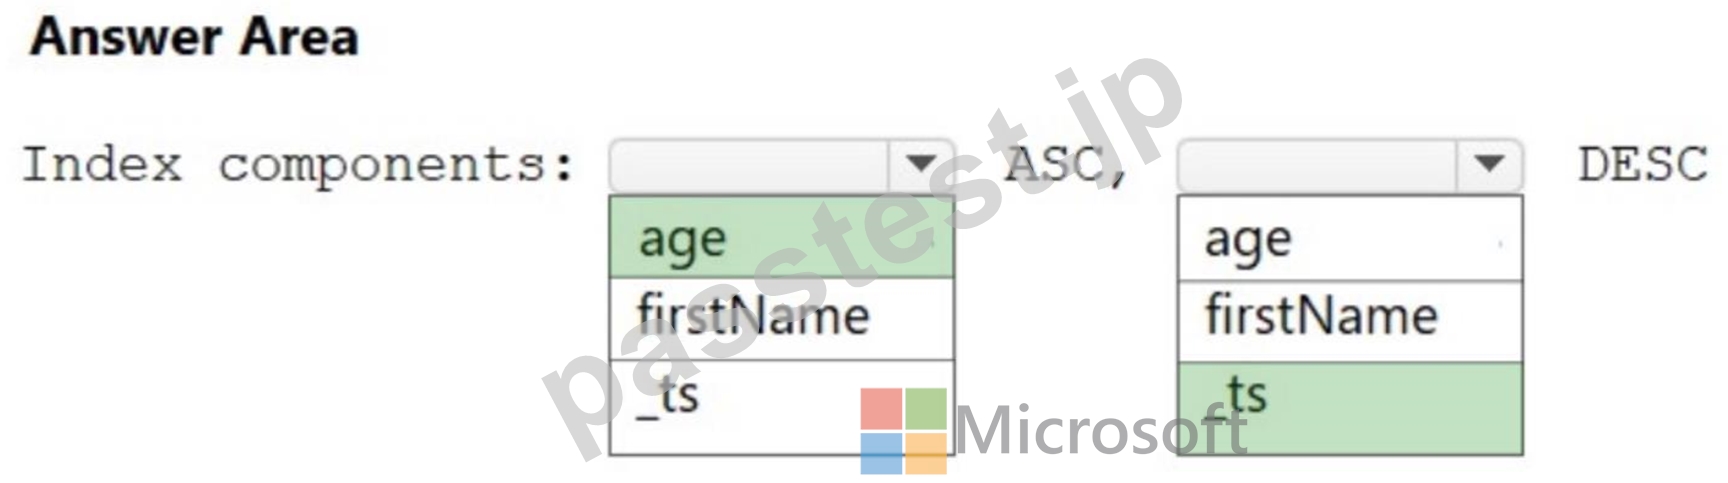1728x483 pixels.
Task: Click the blue square of Microsoft logo
Action: [881, 453]
